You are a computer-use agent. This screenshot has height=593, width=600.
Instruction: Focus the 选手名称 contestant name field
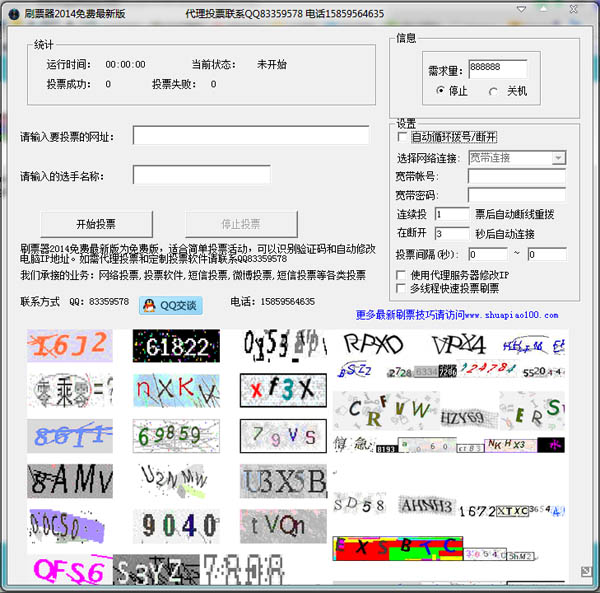[201, 175]
